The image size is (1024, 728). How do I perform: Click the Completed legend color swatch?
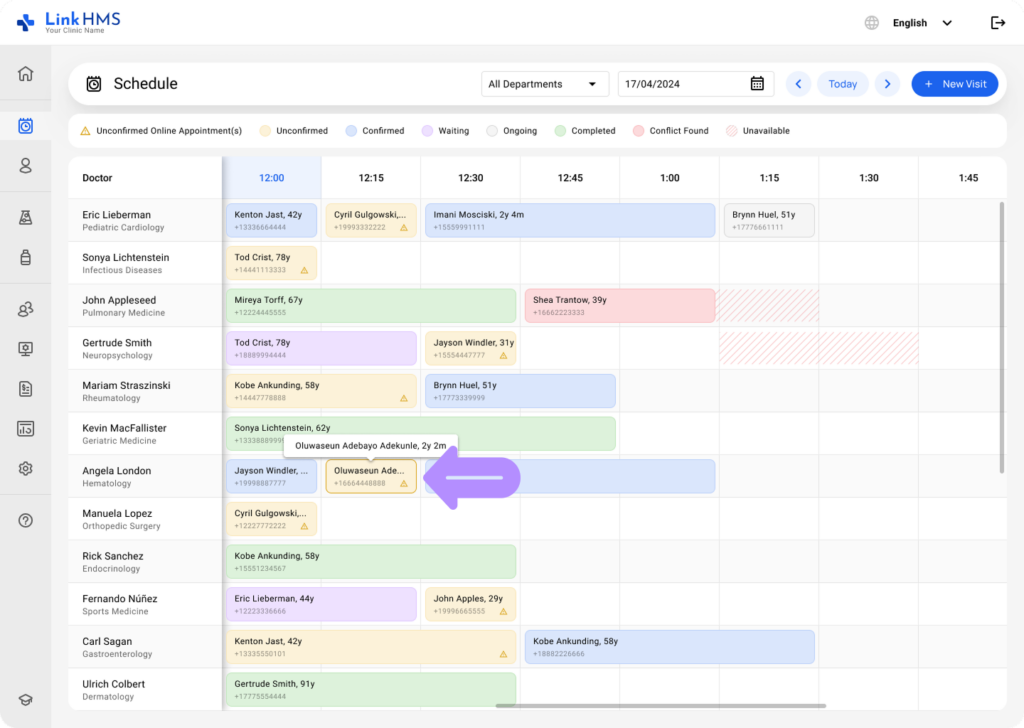[560, 131]
